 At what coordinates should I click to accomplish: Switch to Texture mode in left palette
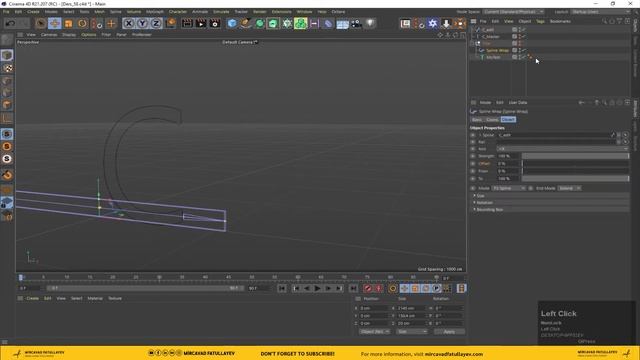[7, 68]
